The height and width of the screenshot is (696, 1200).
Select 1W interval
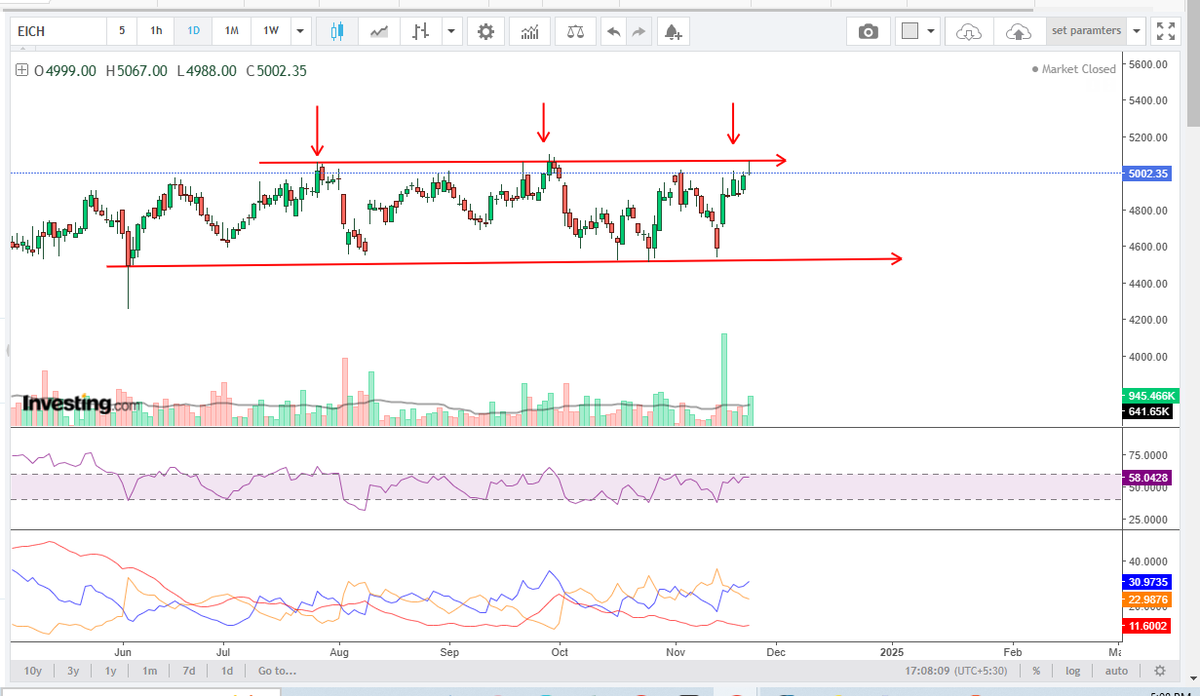(271, 31)
